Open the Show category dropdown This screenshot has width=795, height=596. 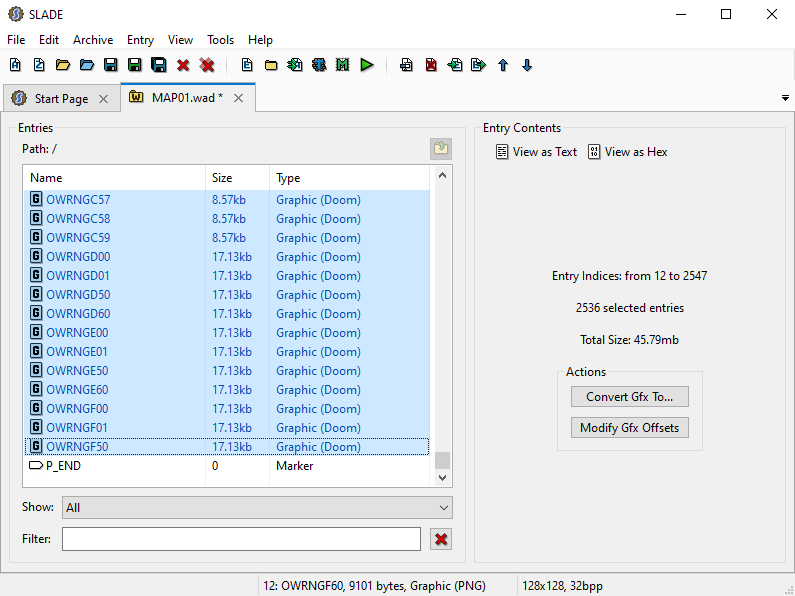coord(257,508)
